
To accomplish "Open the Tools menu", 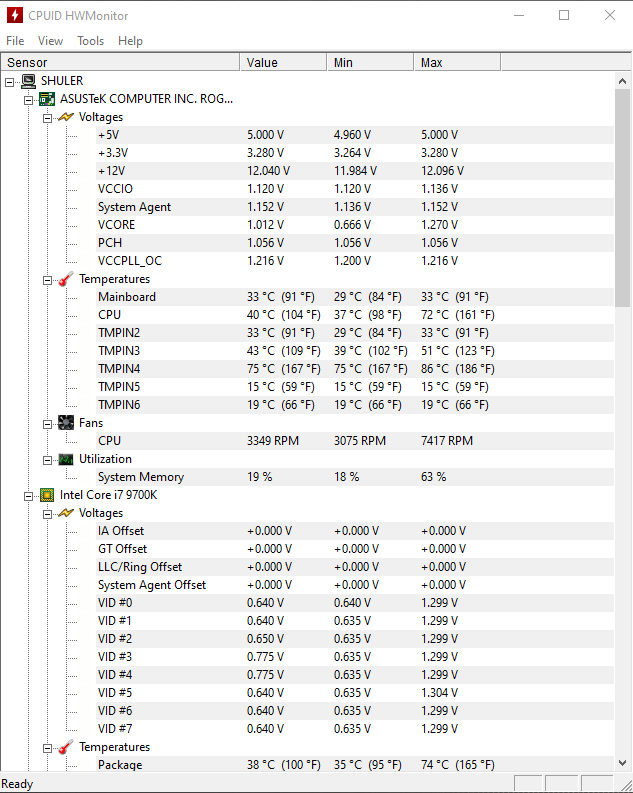I will point(90,41).
